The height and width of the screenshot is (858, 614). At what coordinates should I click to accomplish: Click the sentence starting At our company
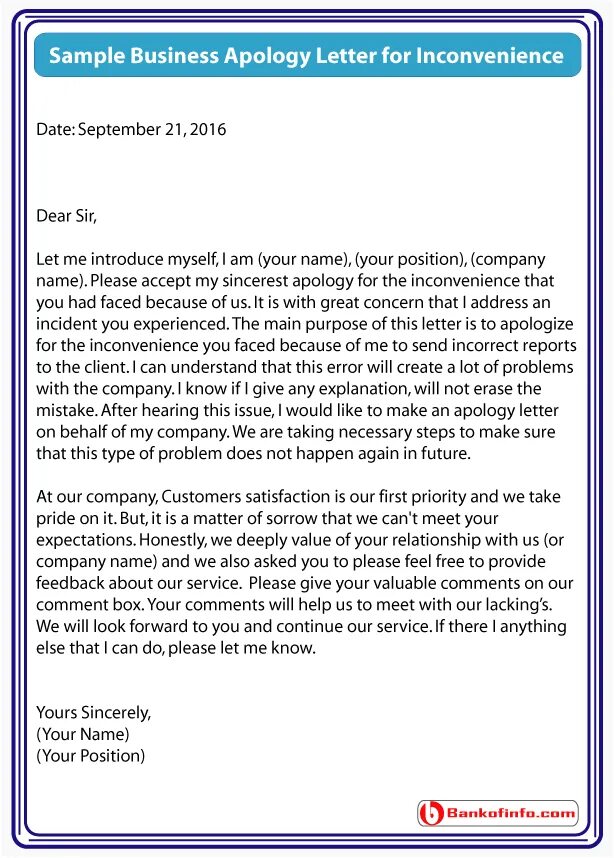click(x=298, y=507)
